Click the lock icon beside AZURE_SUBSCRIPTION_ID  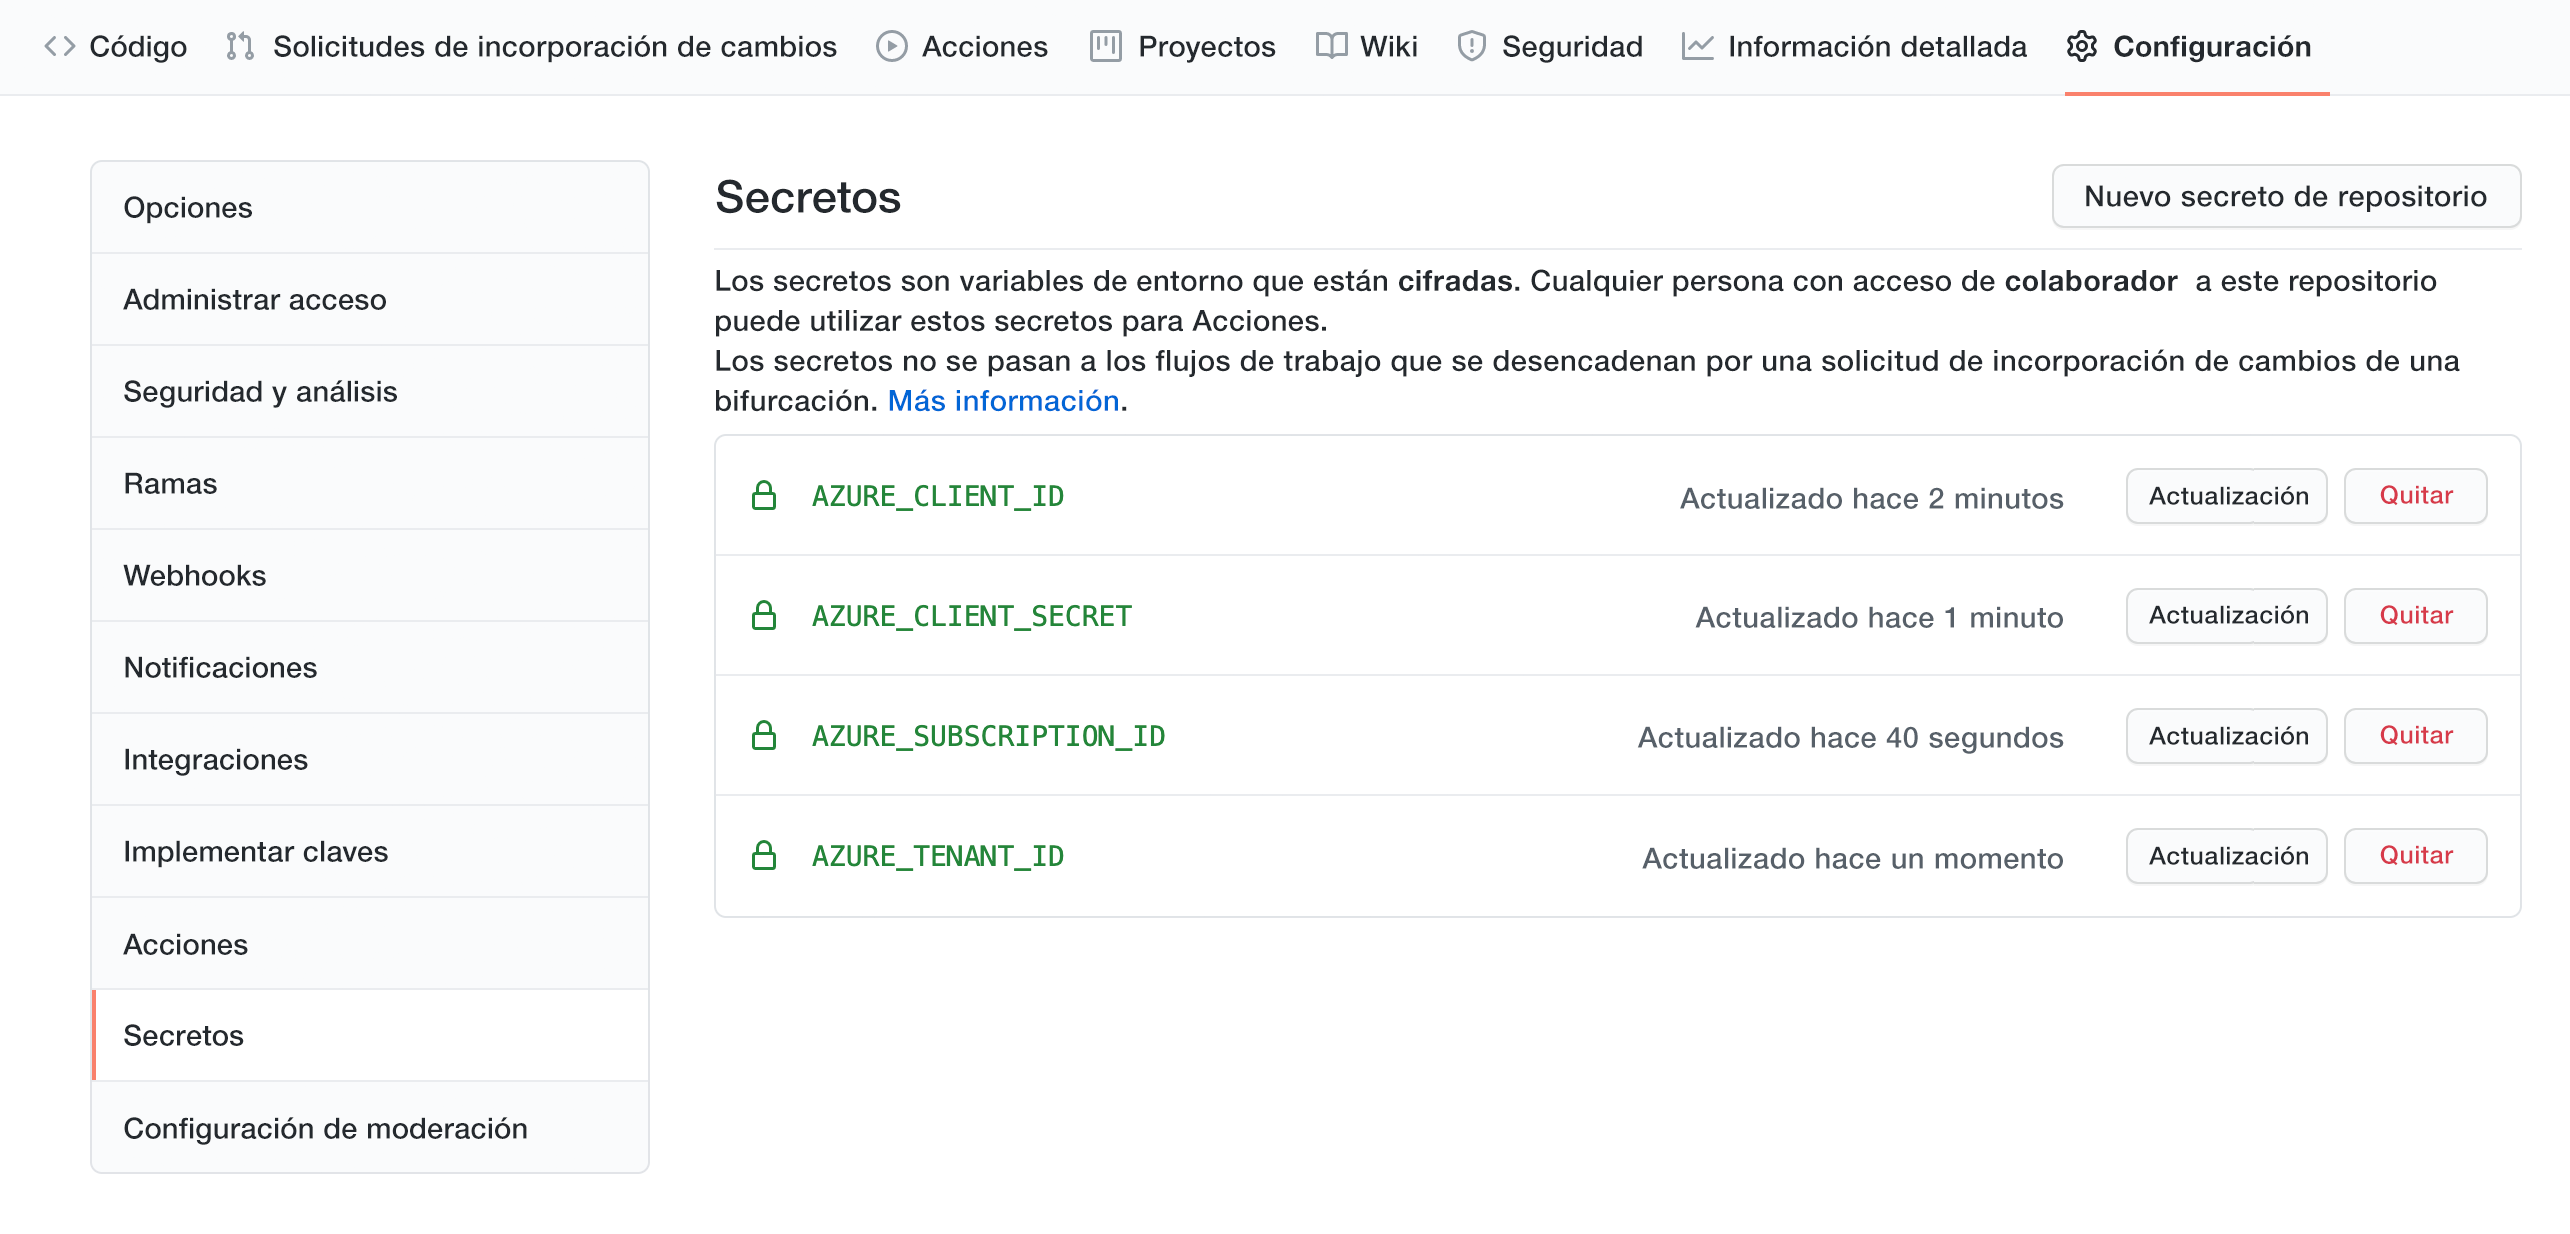tap(764, 735)
